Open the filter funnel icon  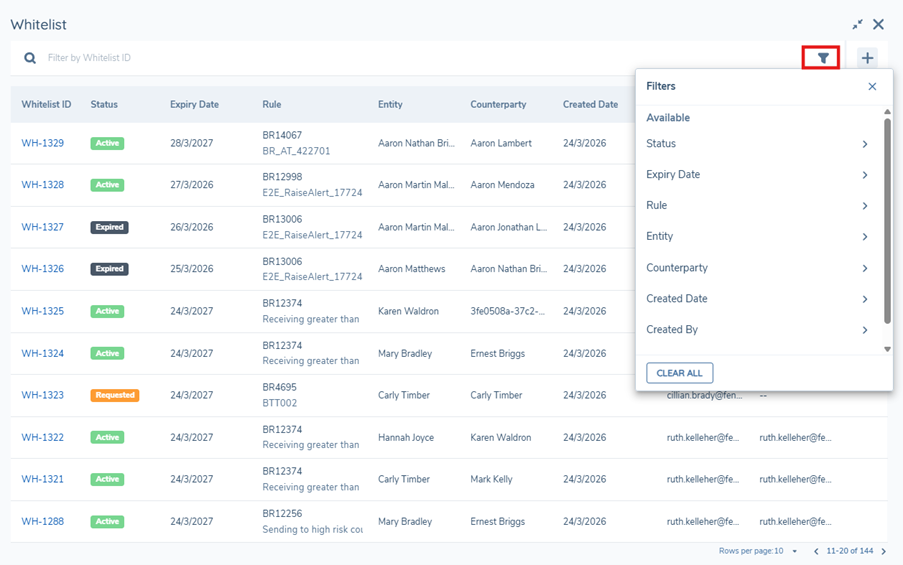[x=823, y=58]
